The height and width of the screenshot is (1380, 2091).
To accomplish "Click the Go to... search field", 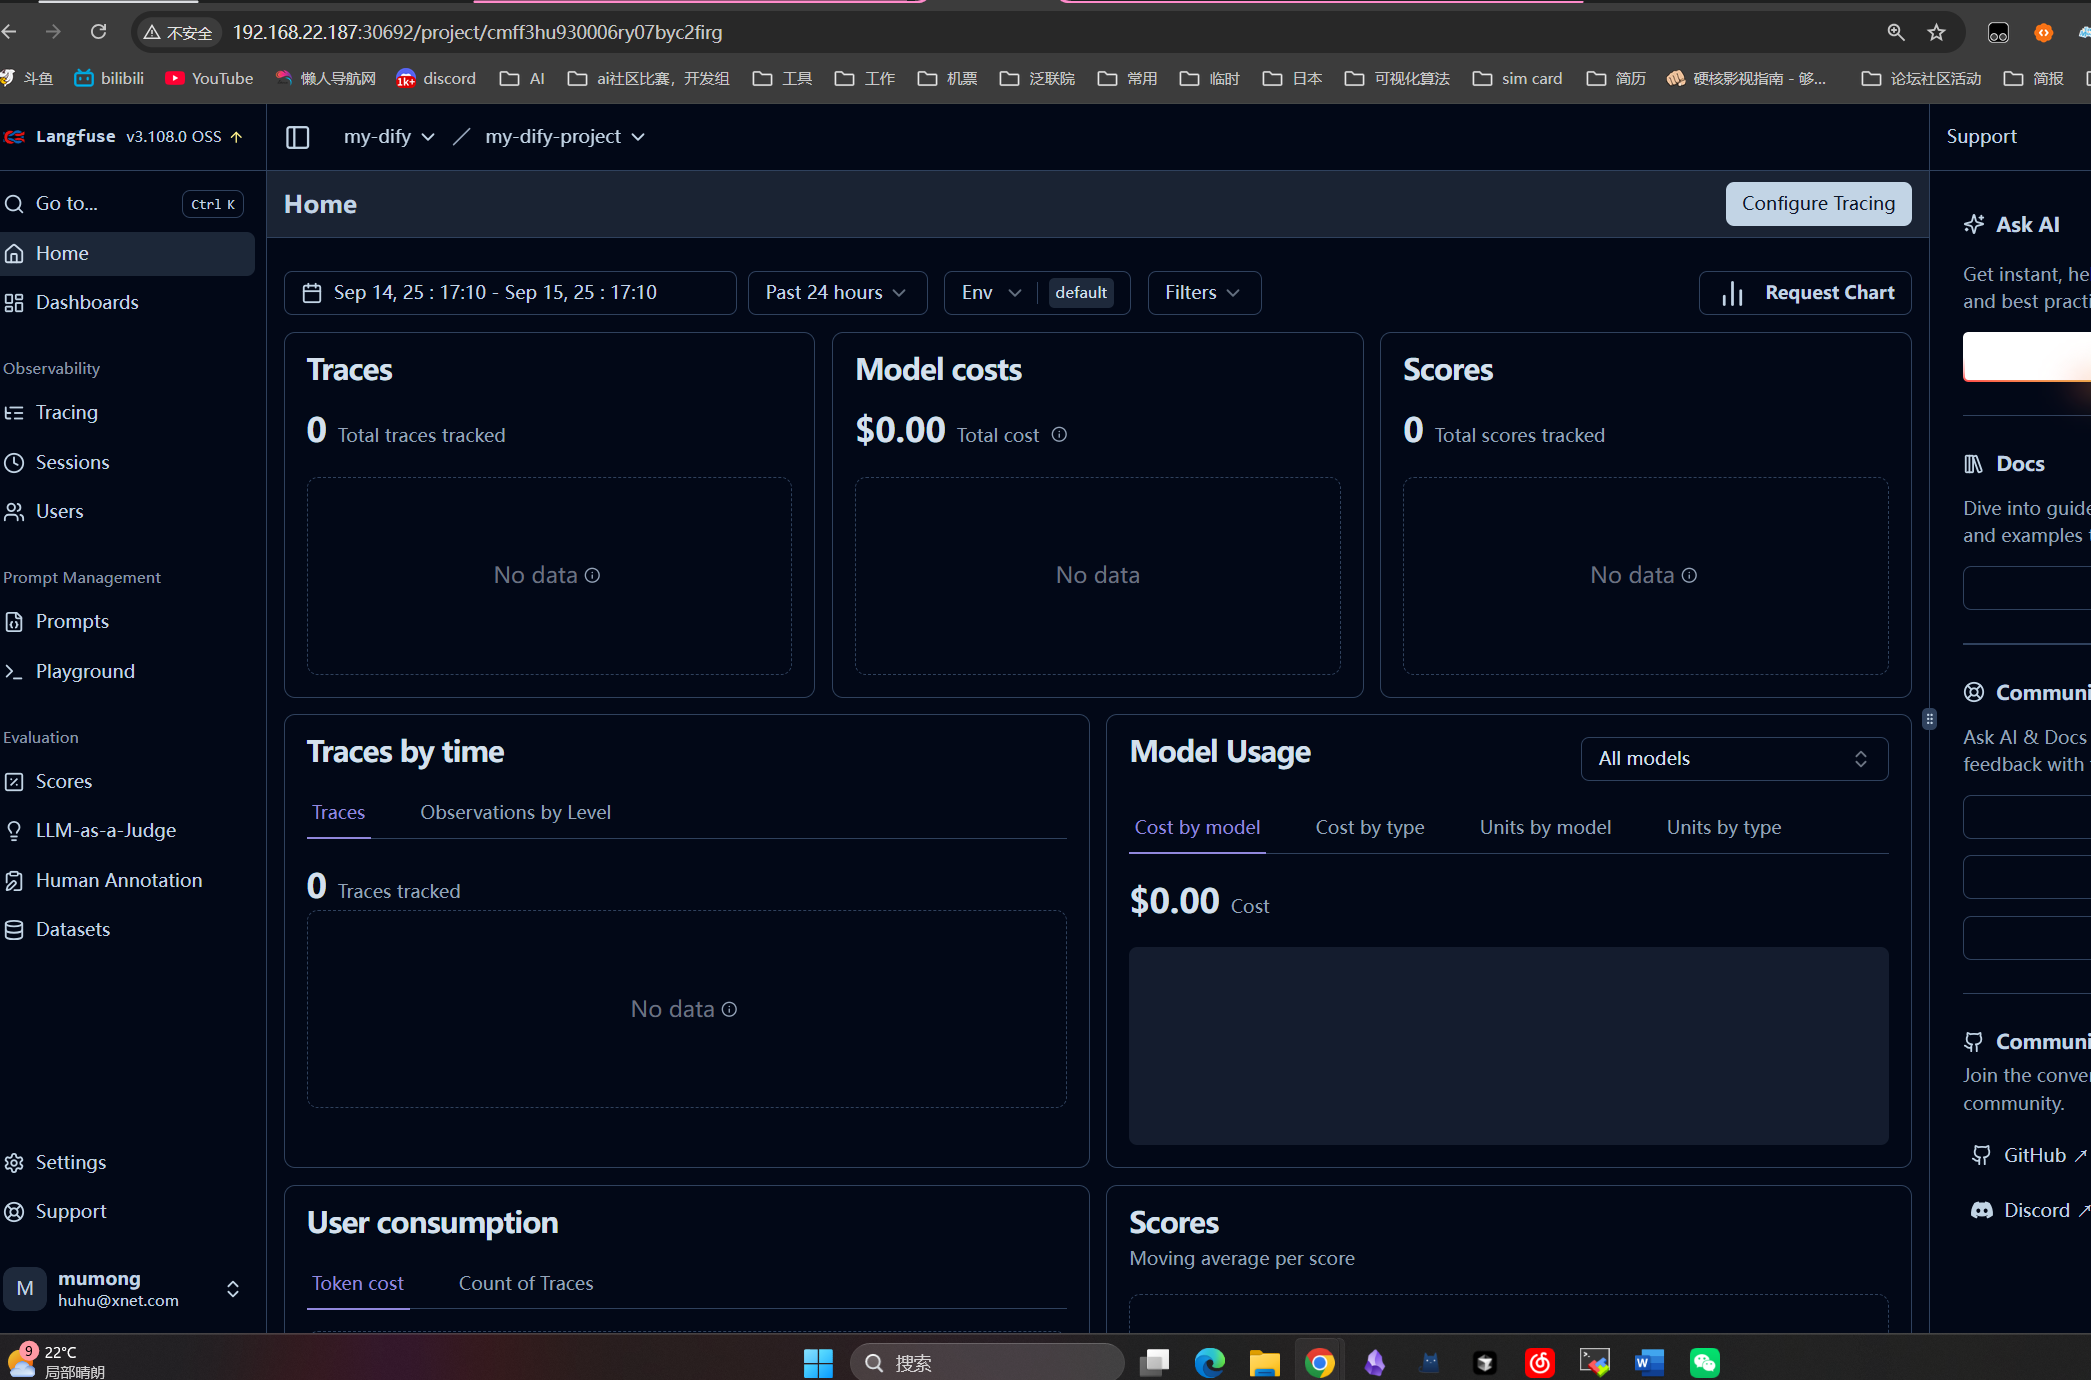I will point(124,204).
